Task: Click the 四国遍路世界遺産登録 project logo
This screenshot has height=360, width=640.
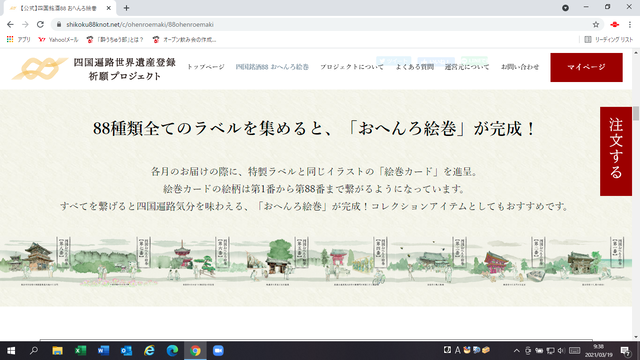Action: click(93, 68)
